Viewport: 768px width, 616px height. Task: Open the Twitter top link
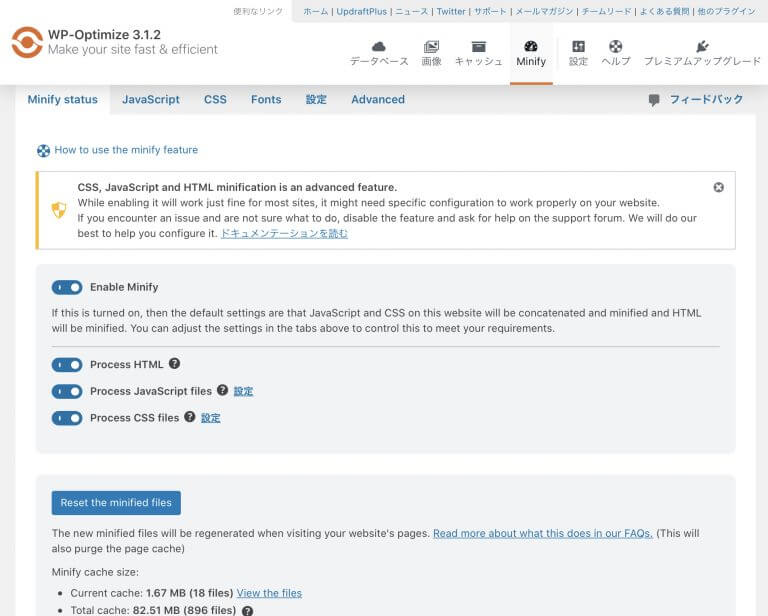pos(451,11)
